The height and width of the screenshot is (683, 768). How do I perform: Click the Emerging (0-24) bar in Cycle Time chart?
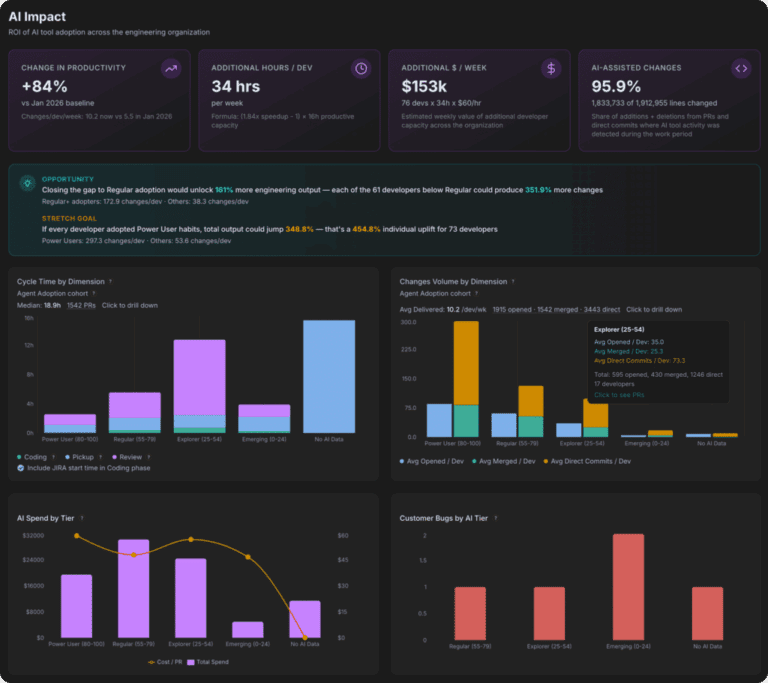(x=264, y=418)
